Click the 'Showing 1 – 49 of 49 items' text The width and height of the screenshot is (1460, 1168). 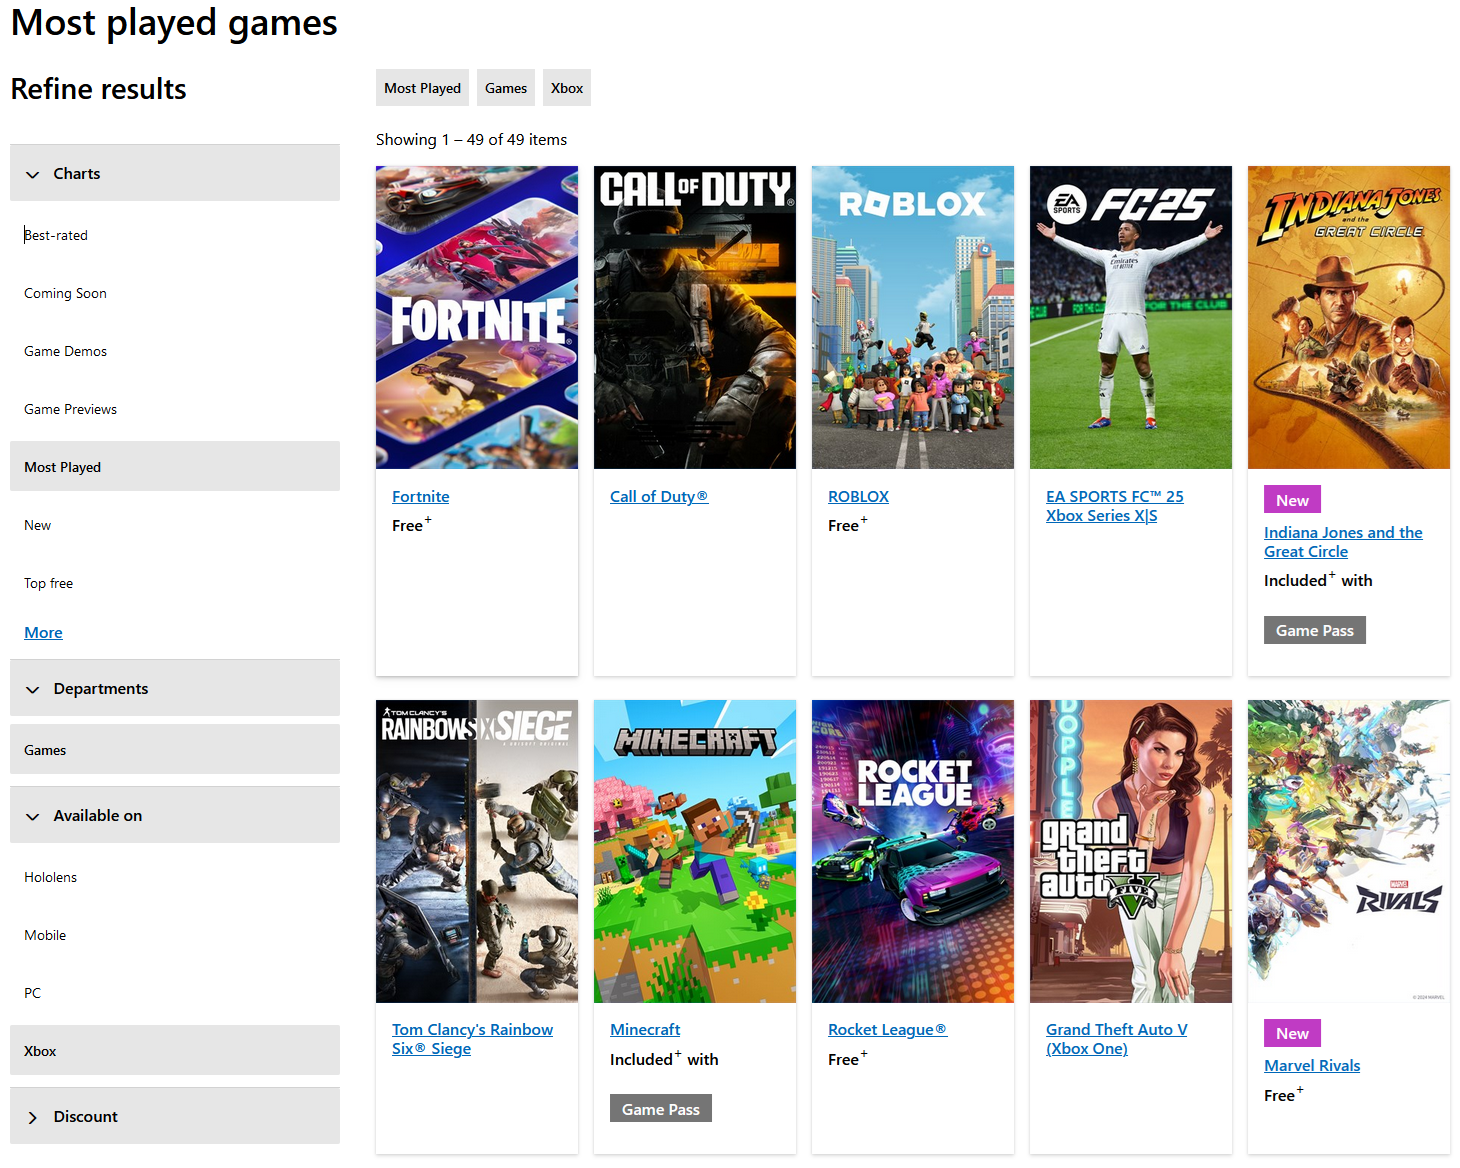471,139
